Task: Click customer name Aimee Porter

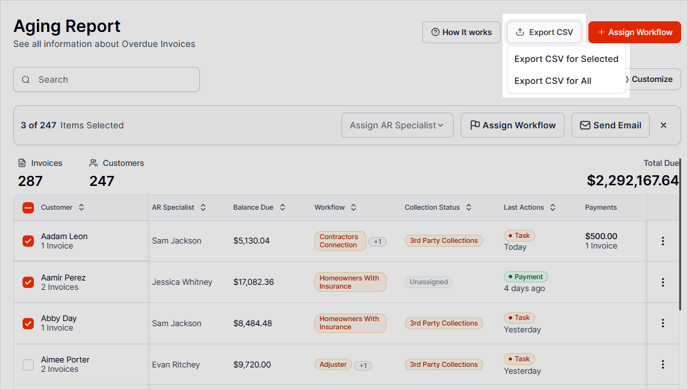Action: pos(65,360)
